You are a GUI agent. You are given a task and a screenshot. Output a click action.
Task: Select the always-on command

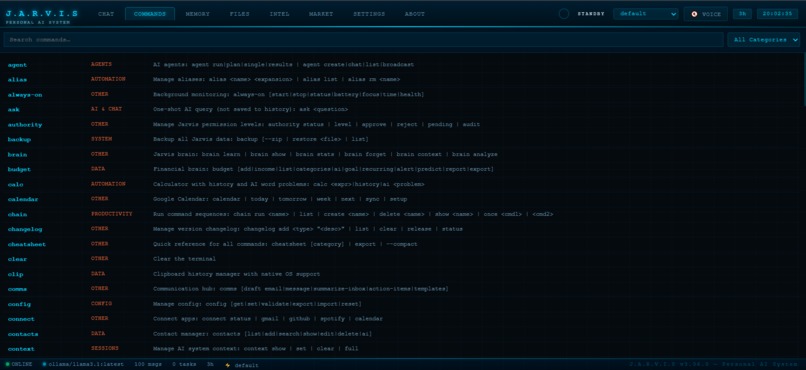(x=25, y=95)
